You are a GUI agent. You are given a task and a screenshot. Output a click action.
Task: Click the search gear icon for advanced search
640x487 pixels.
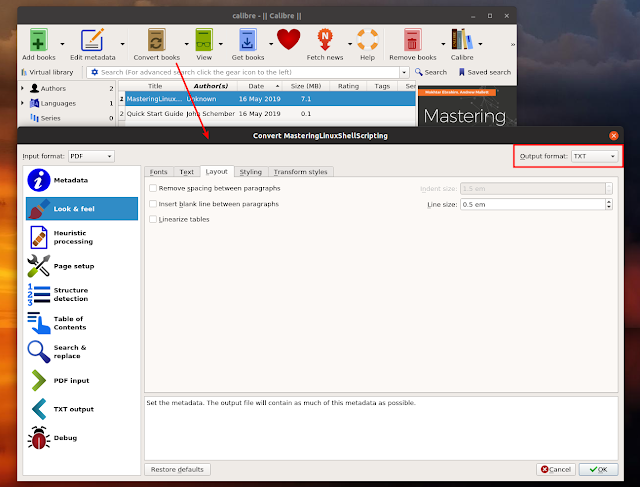pos(95,72)
